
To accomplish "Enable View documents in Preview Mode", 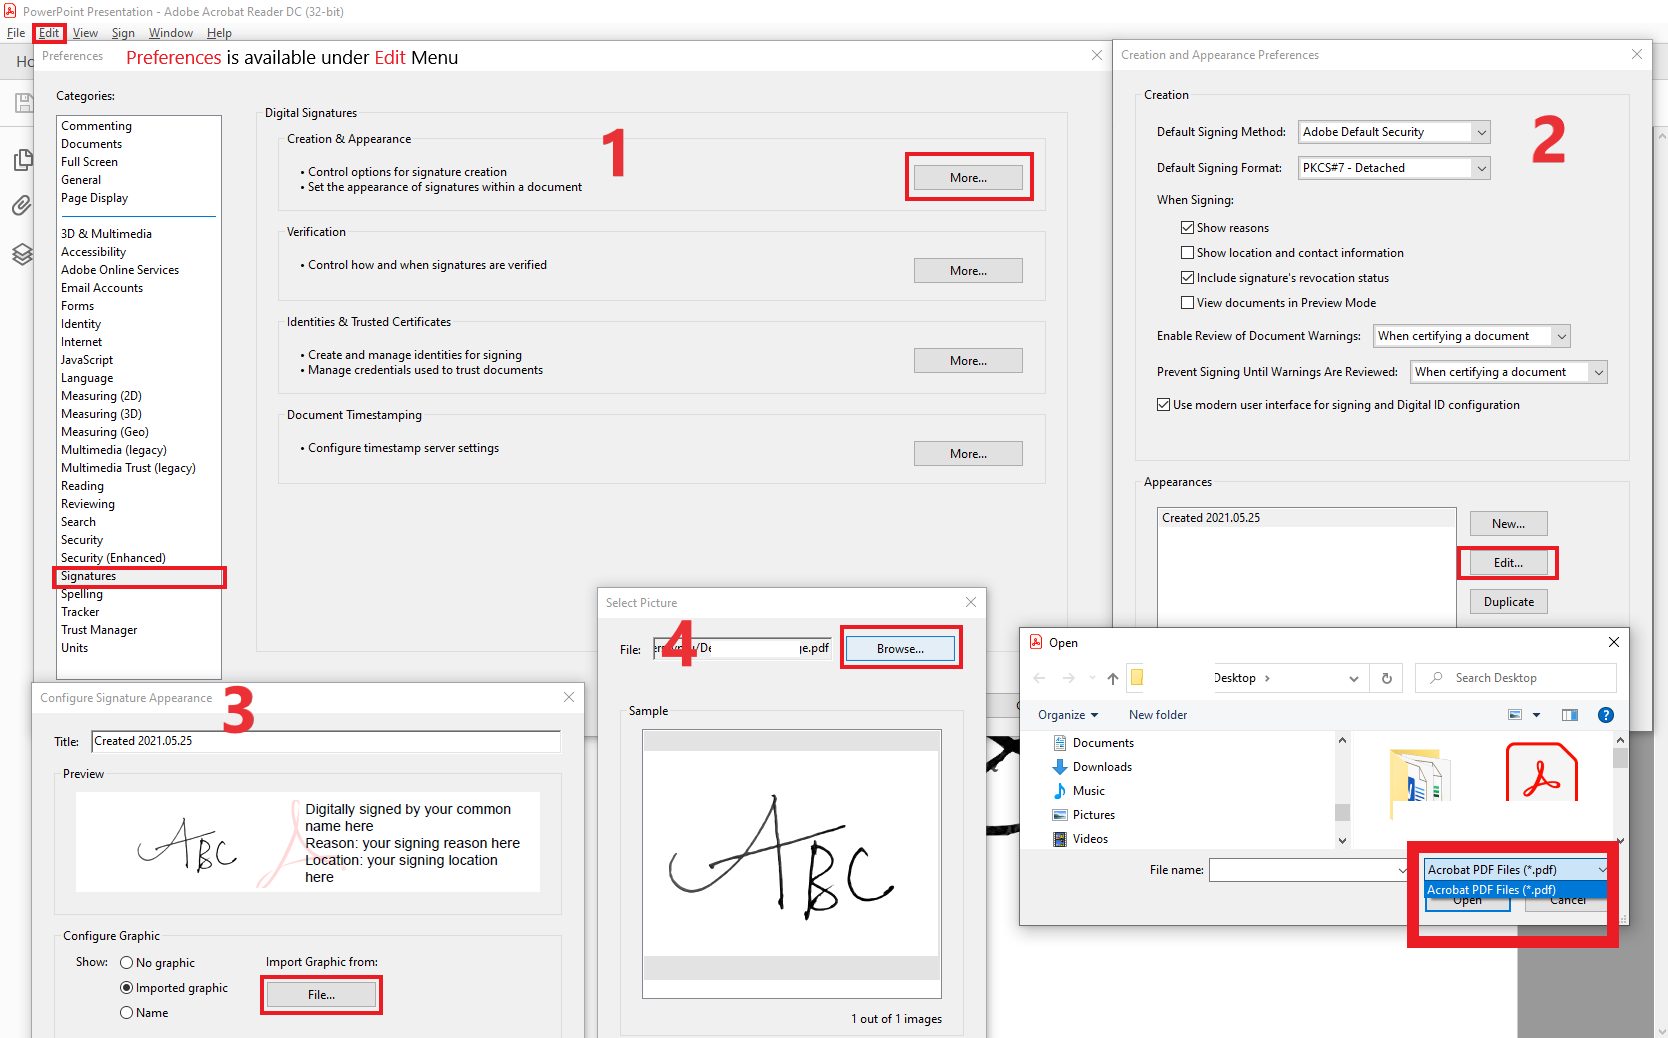I will click(1186, 302).
